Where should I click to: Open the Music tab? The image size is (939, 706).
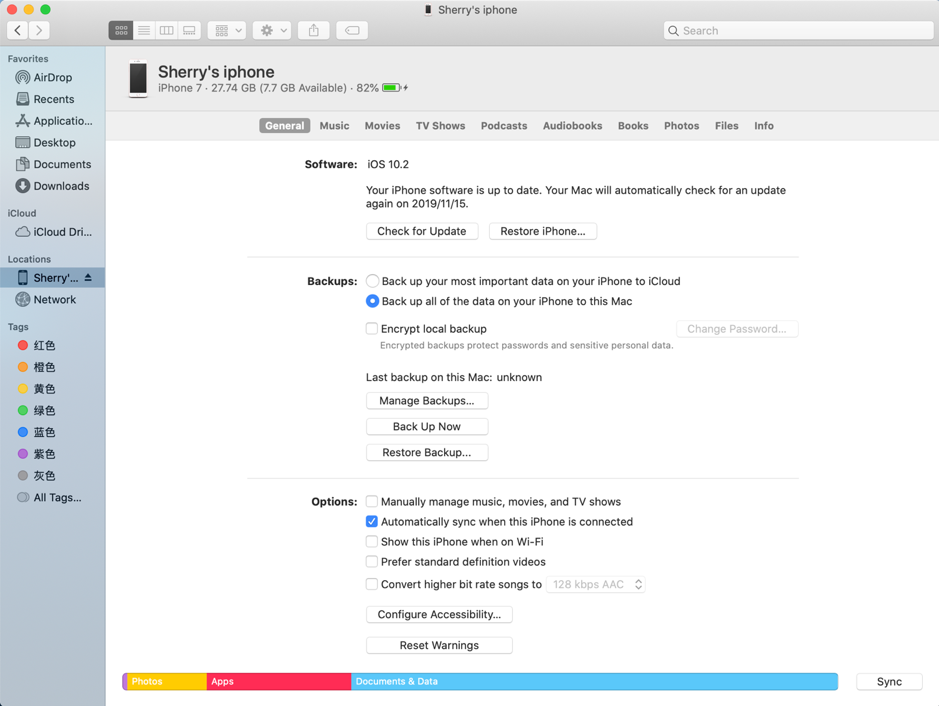click(x=334, y=126)
